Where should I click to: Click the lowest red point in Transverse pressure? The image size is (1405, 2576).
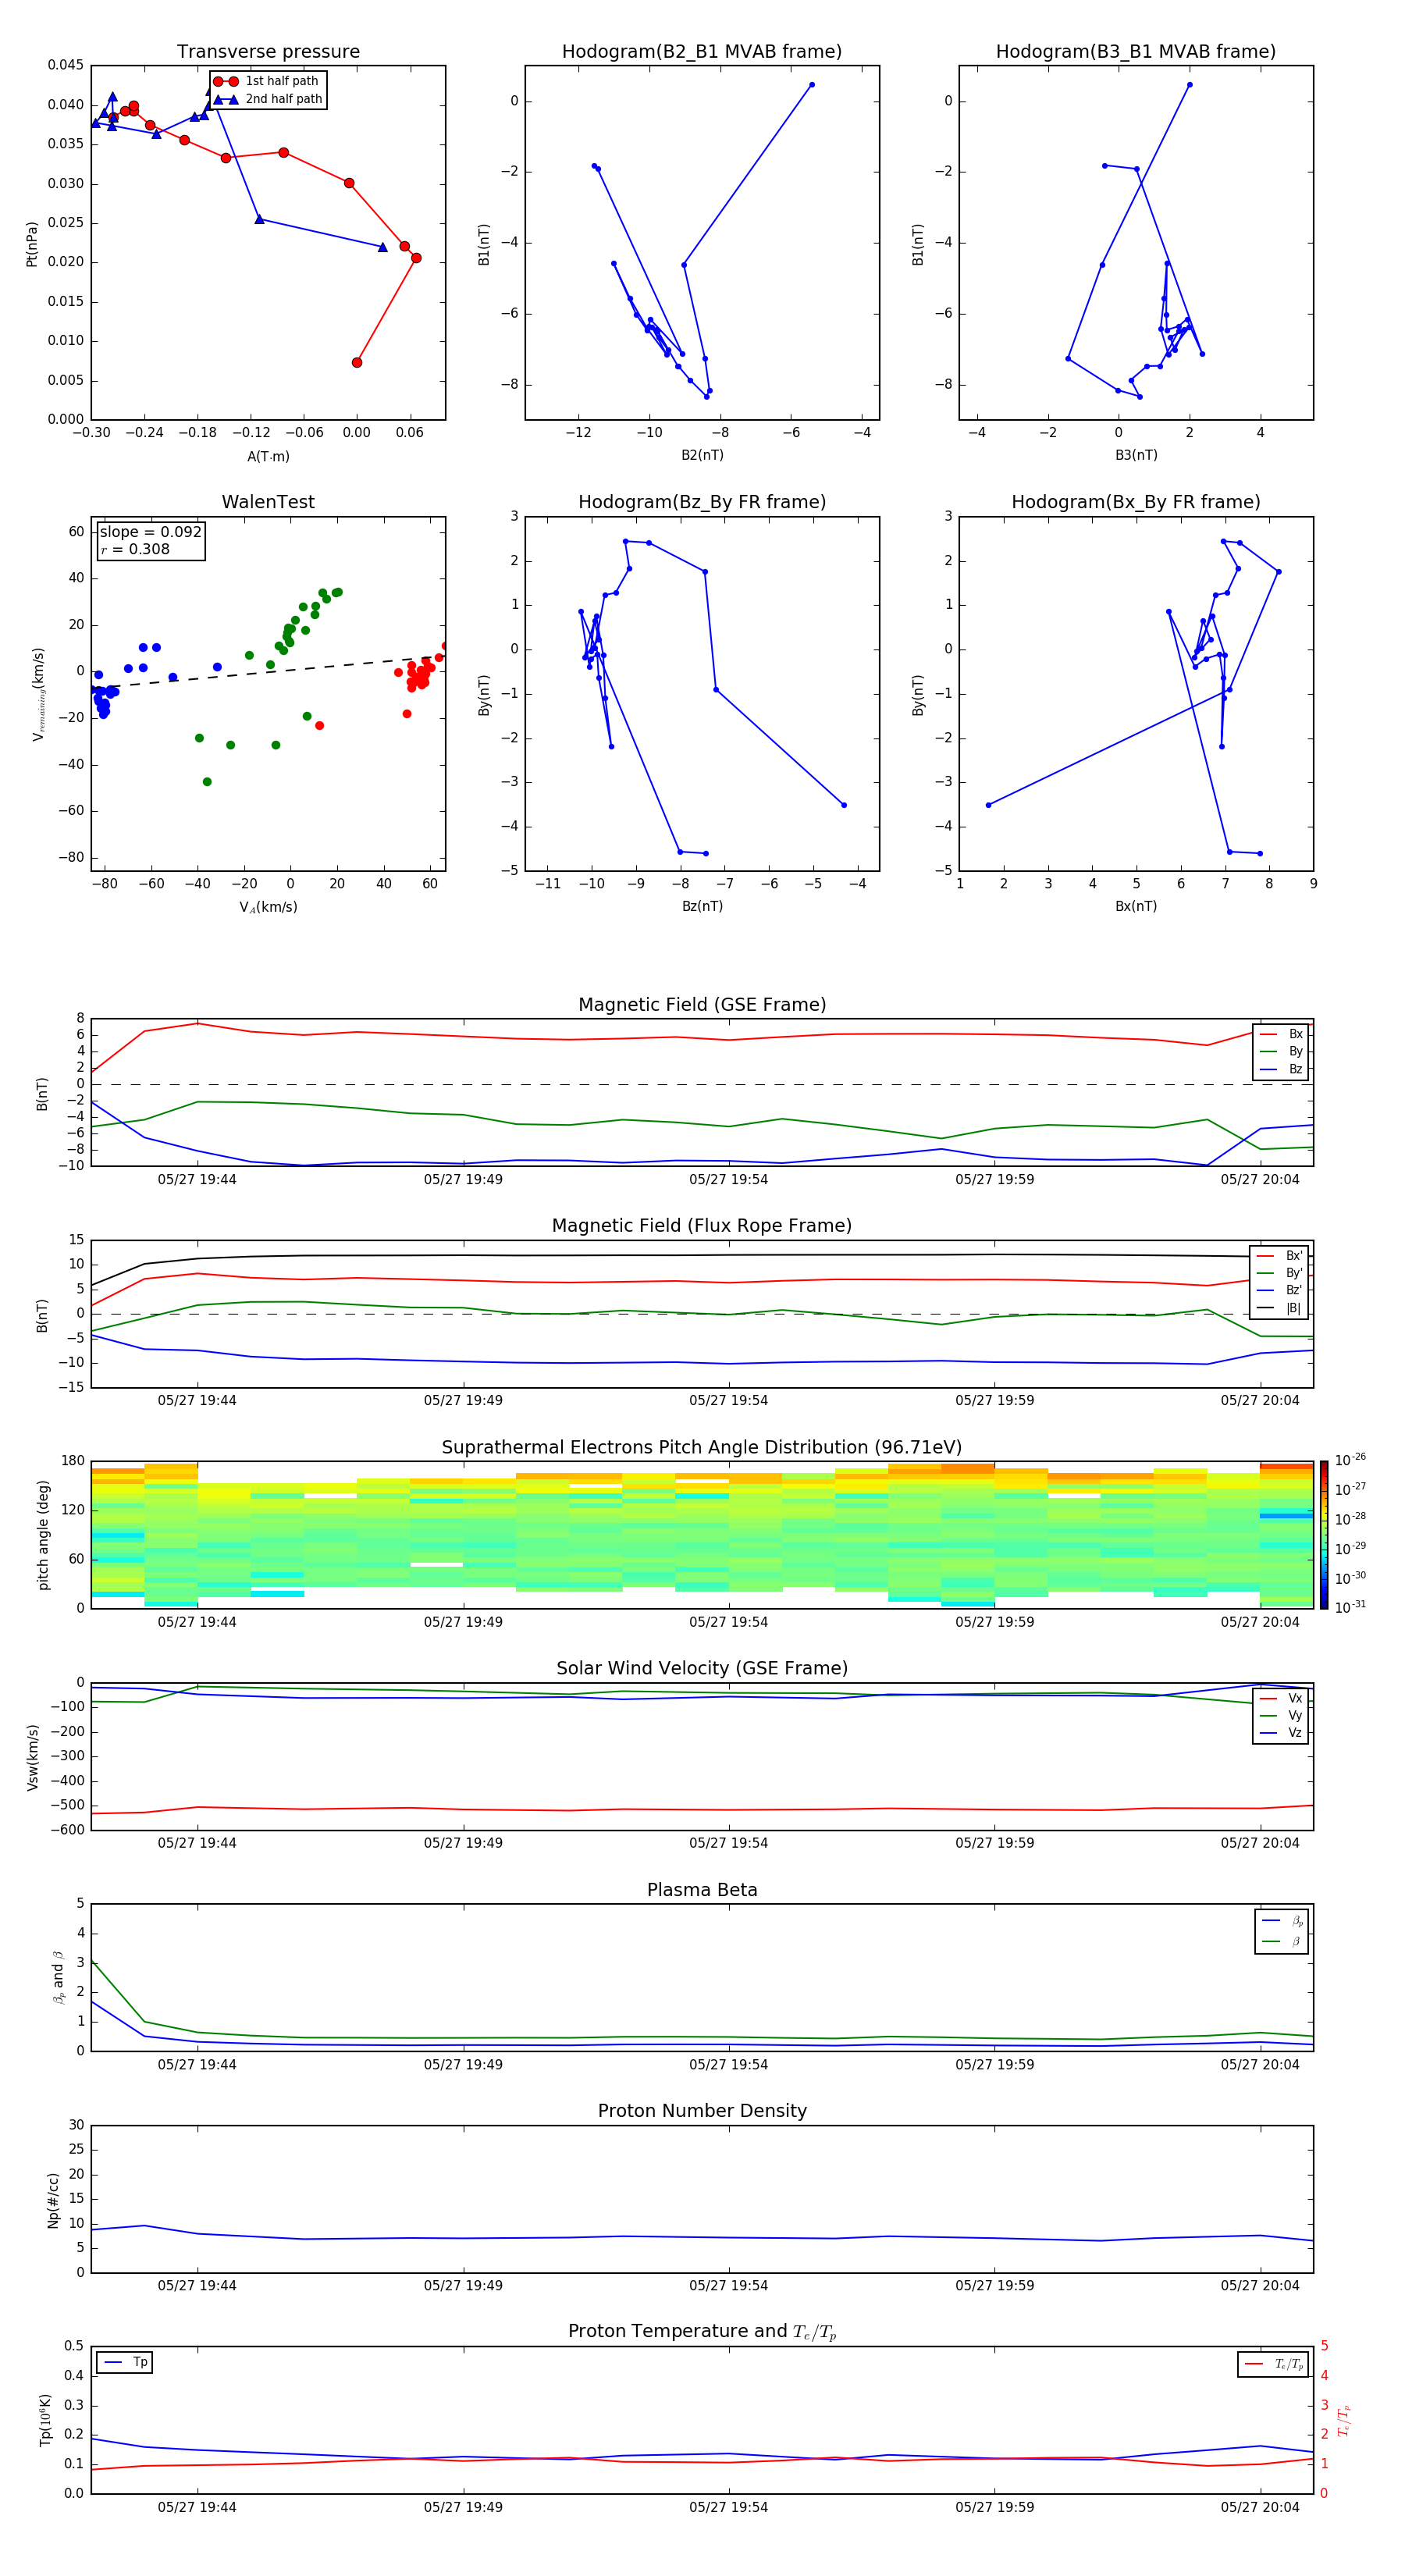357,362
